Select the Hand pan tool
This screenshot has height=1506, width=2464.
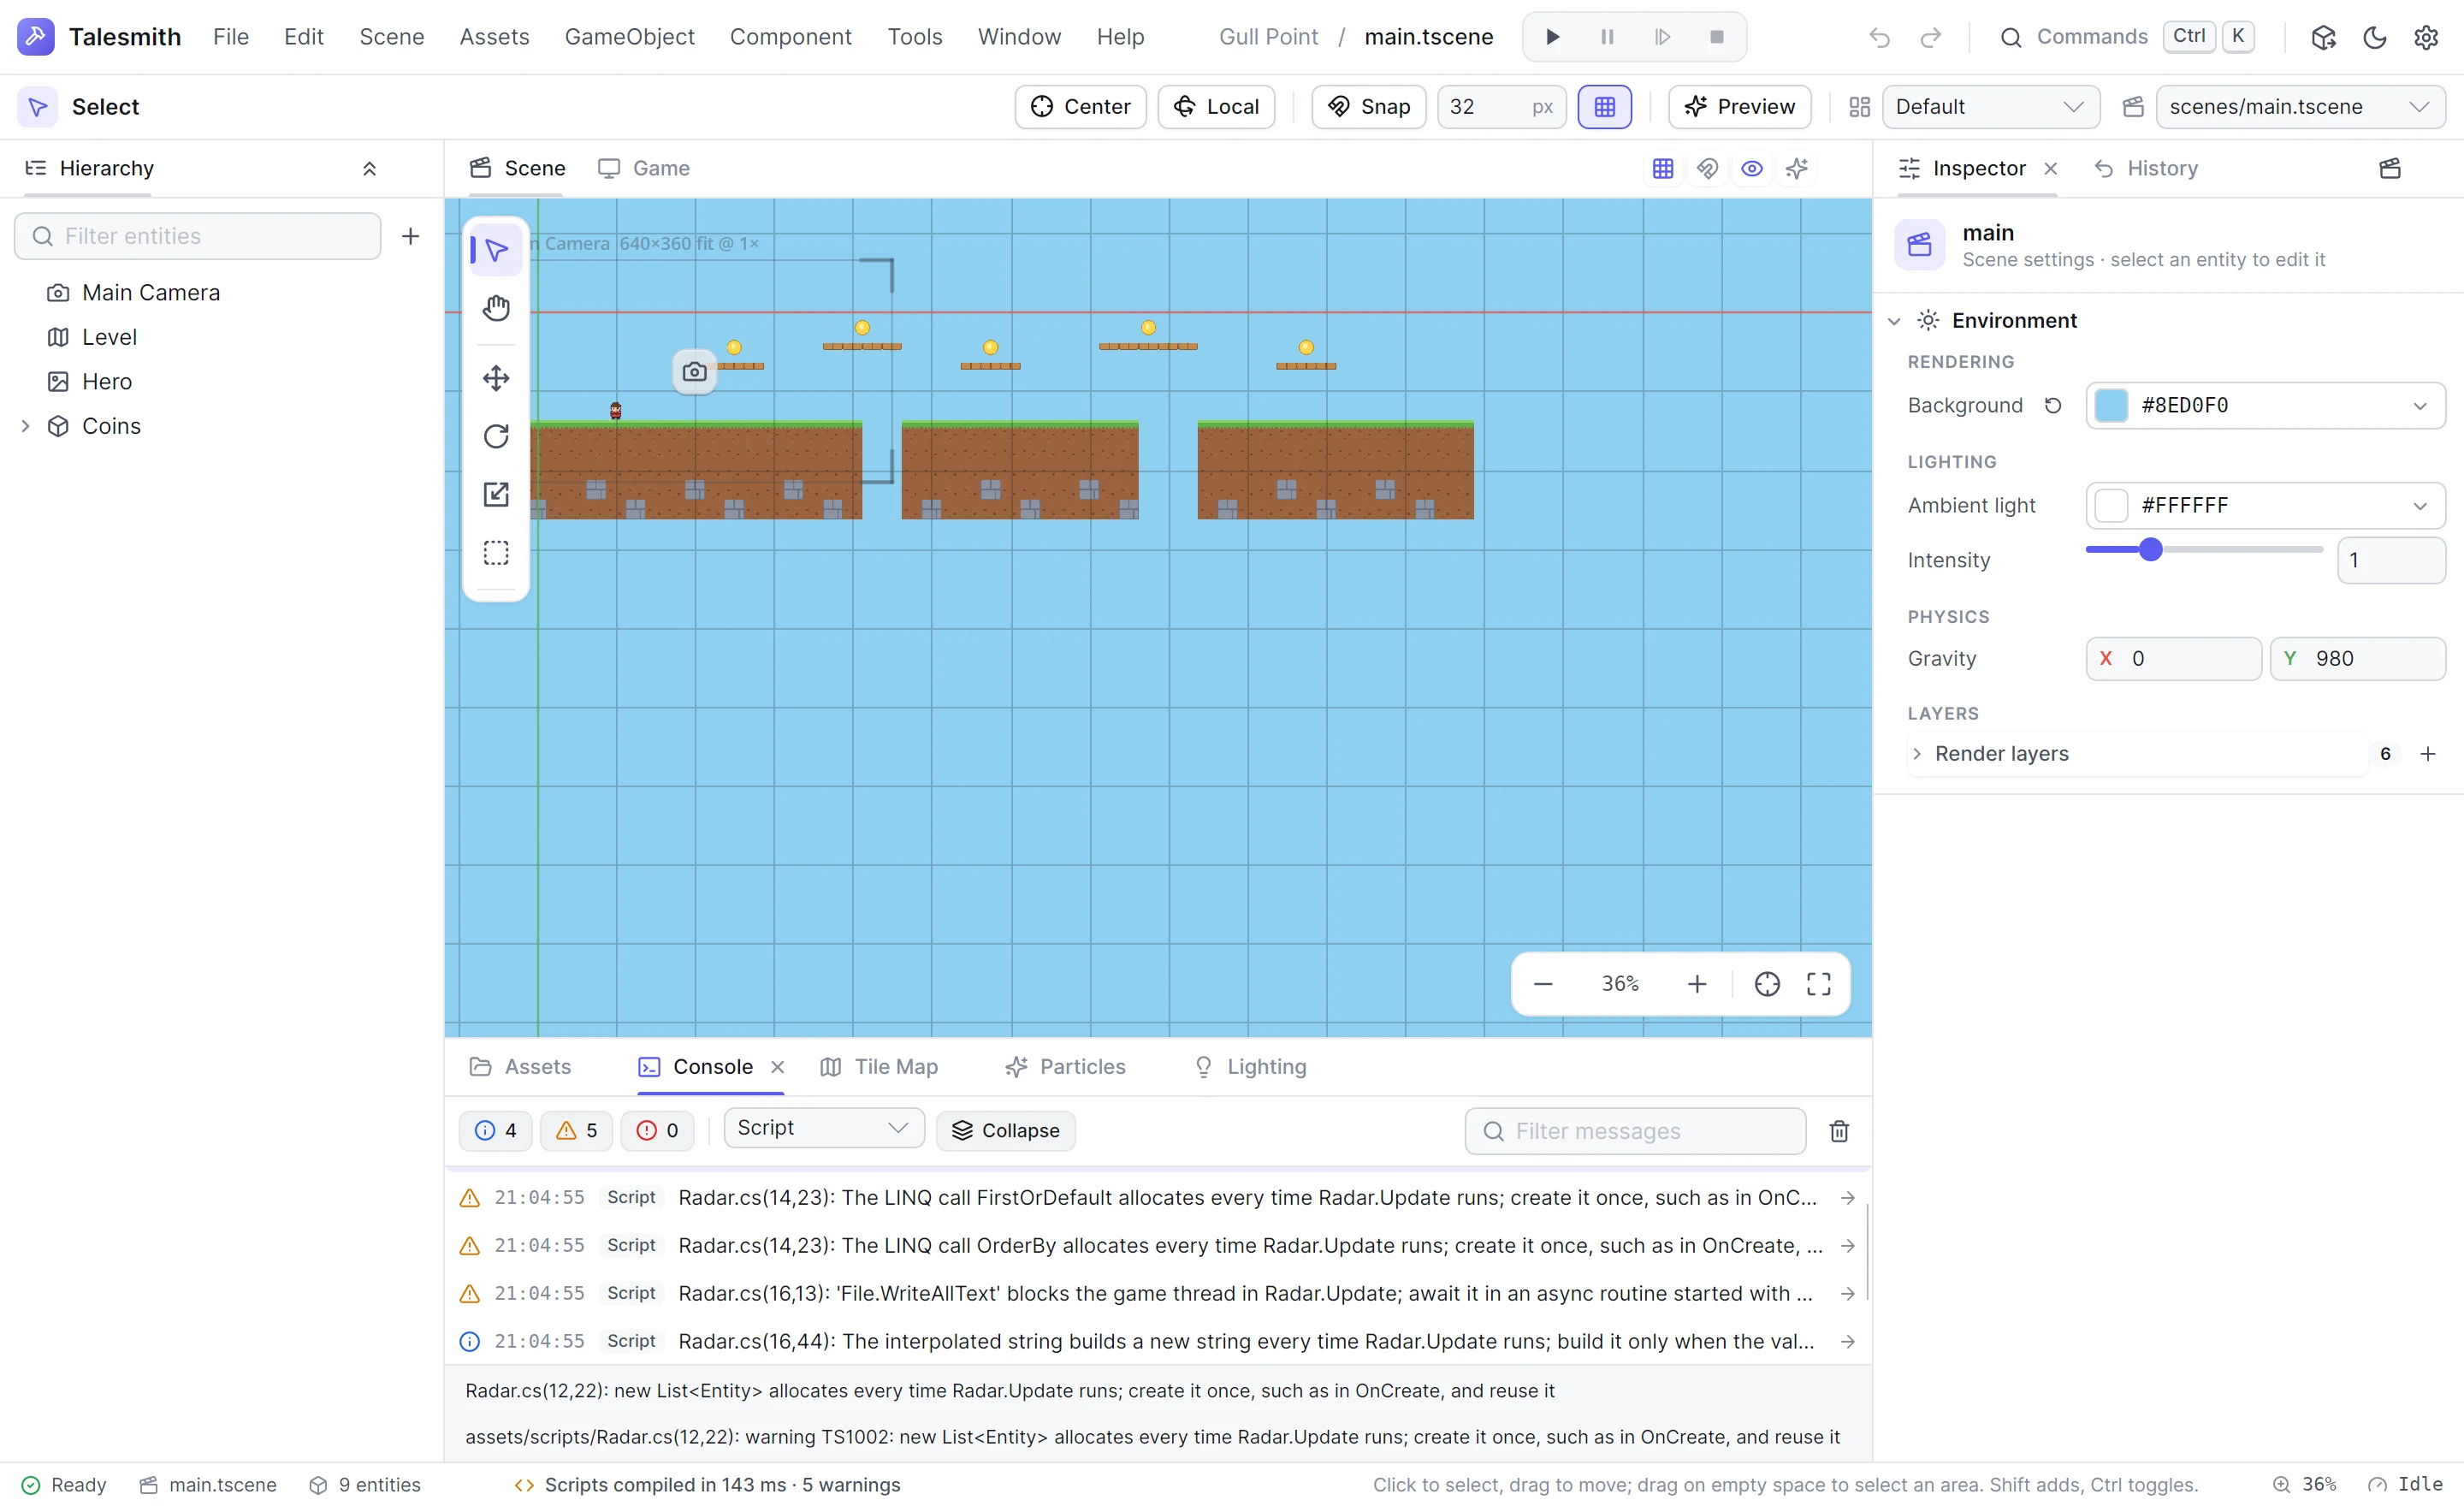(x=496, y=308)
